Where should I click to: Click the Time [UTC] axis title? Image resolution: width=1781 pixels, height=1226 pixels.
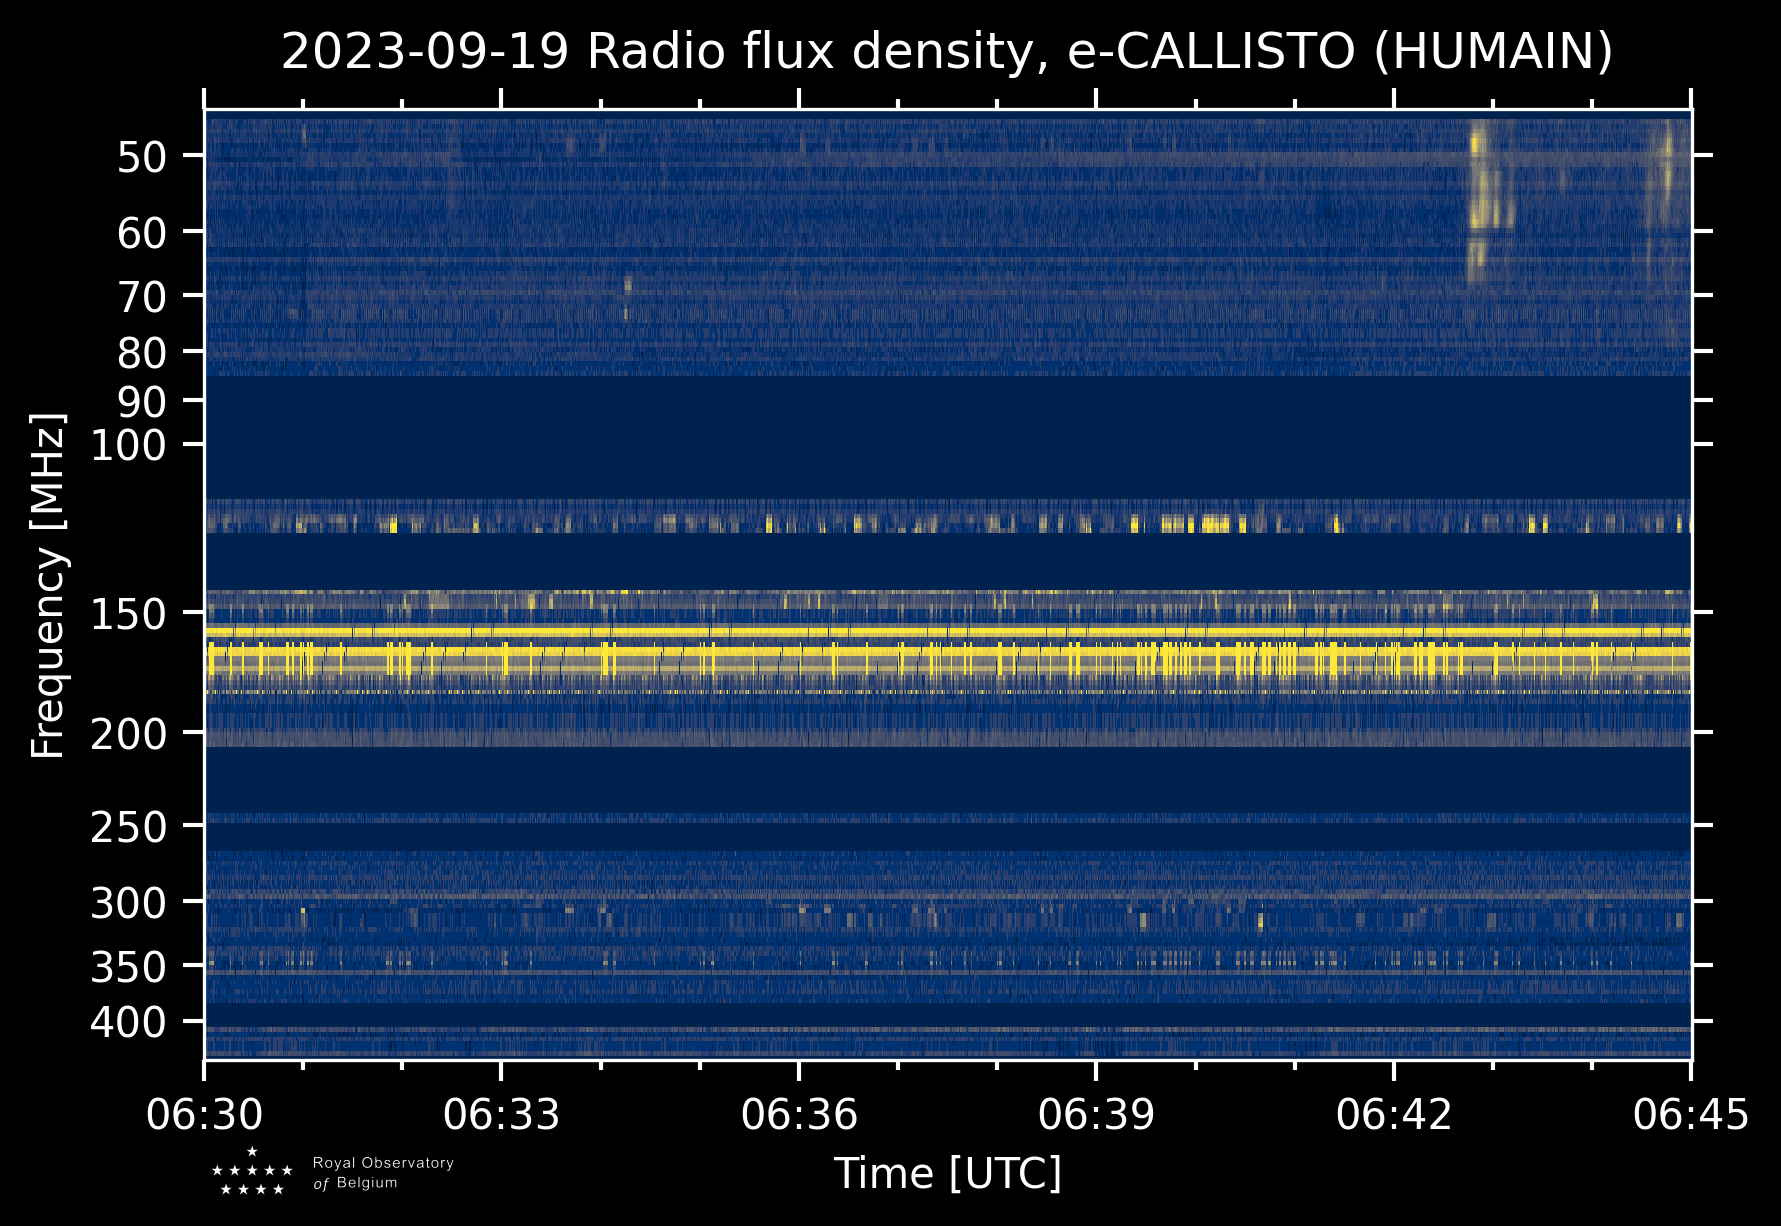[948, 1173]
